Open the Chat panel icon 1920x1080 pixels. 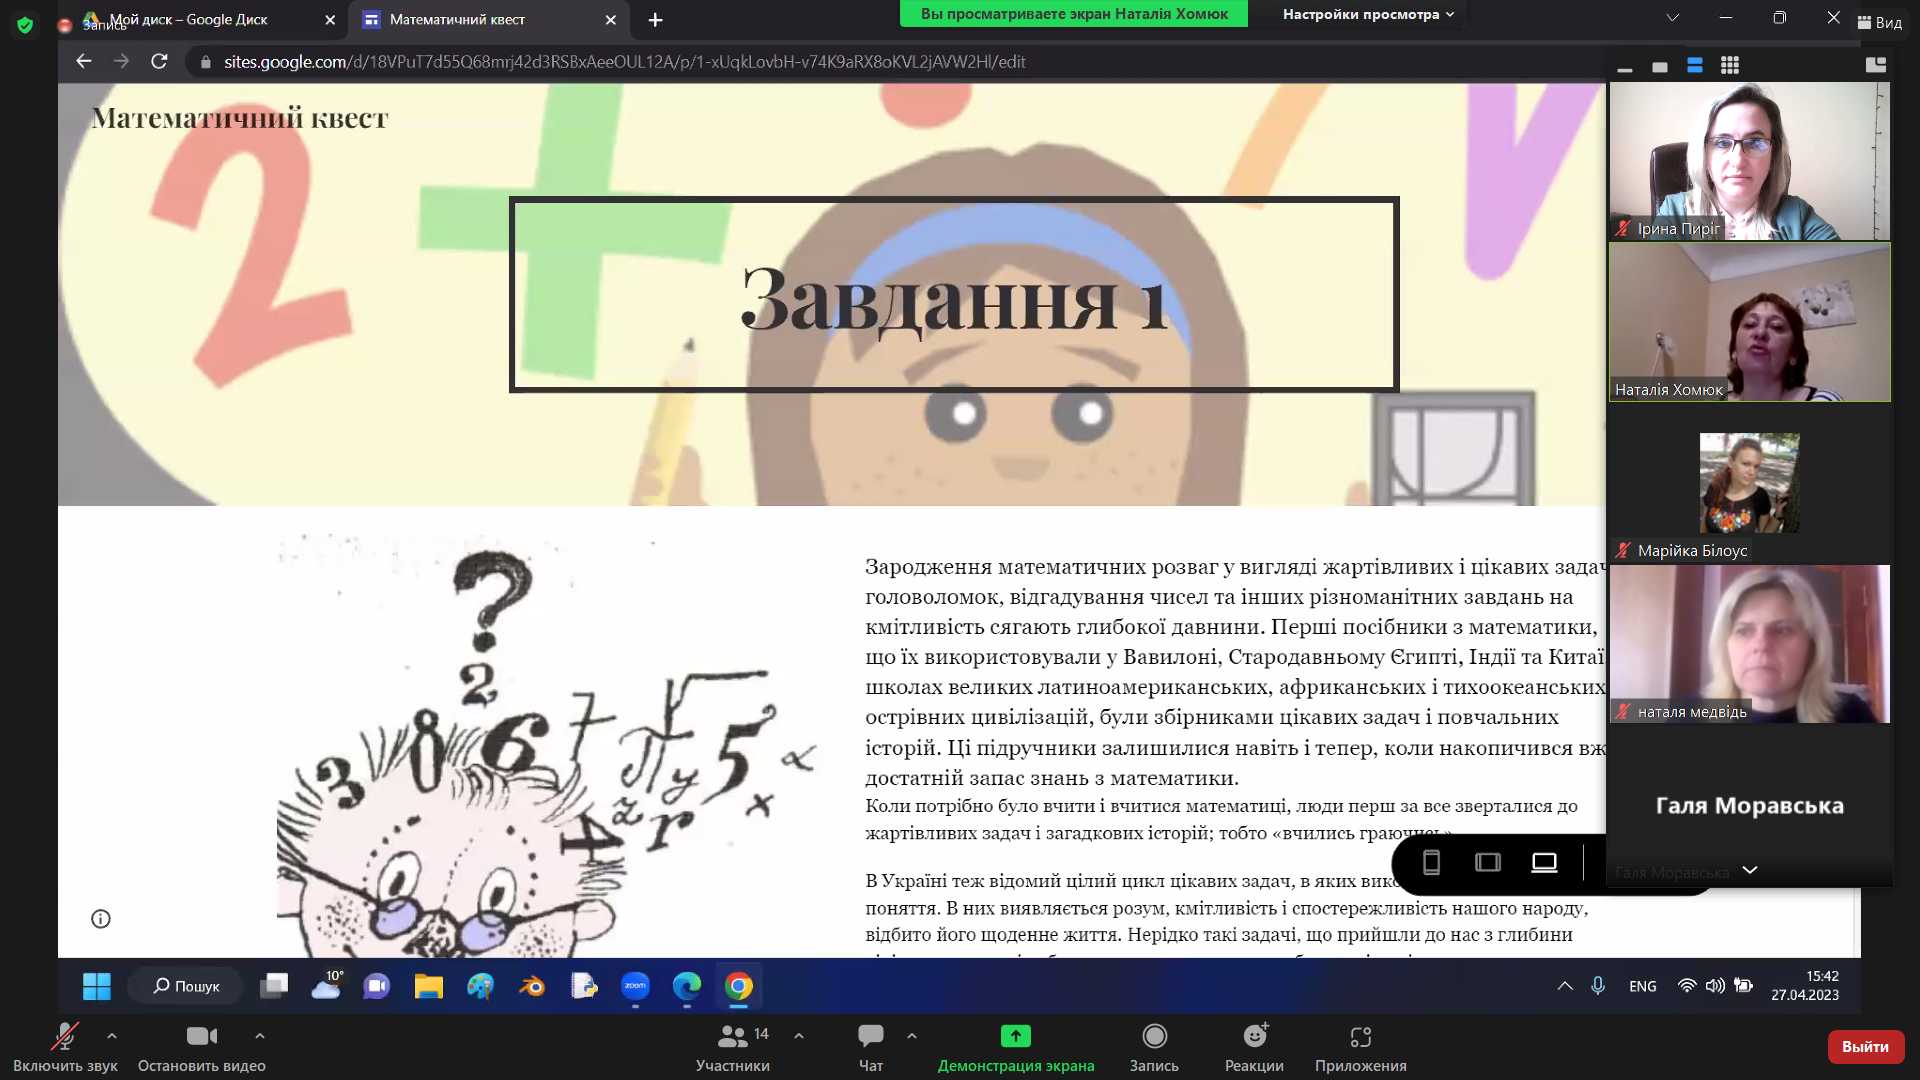click(x=870, y=1036)
